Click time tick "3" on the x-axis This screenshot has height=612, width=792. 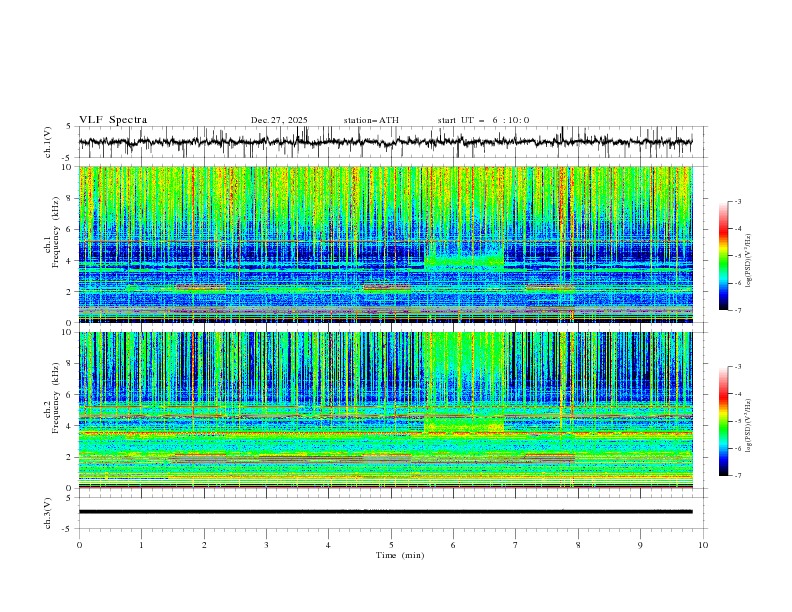click(266, 545)
